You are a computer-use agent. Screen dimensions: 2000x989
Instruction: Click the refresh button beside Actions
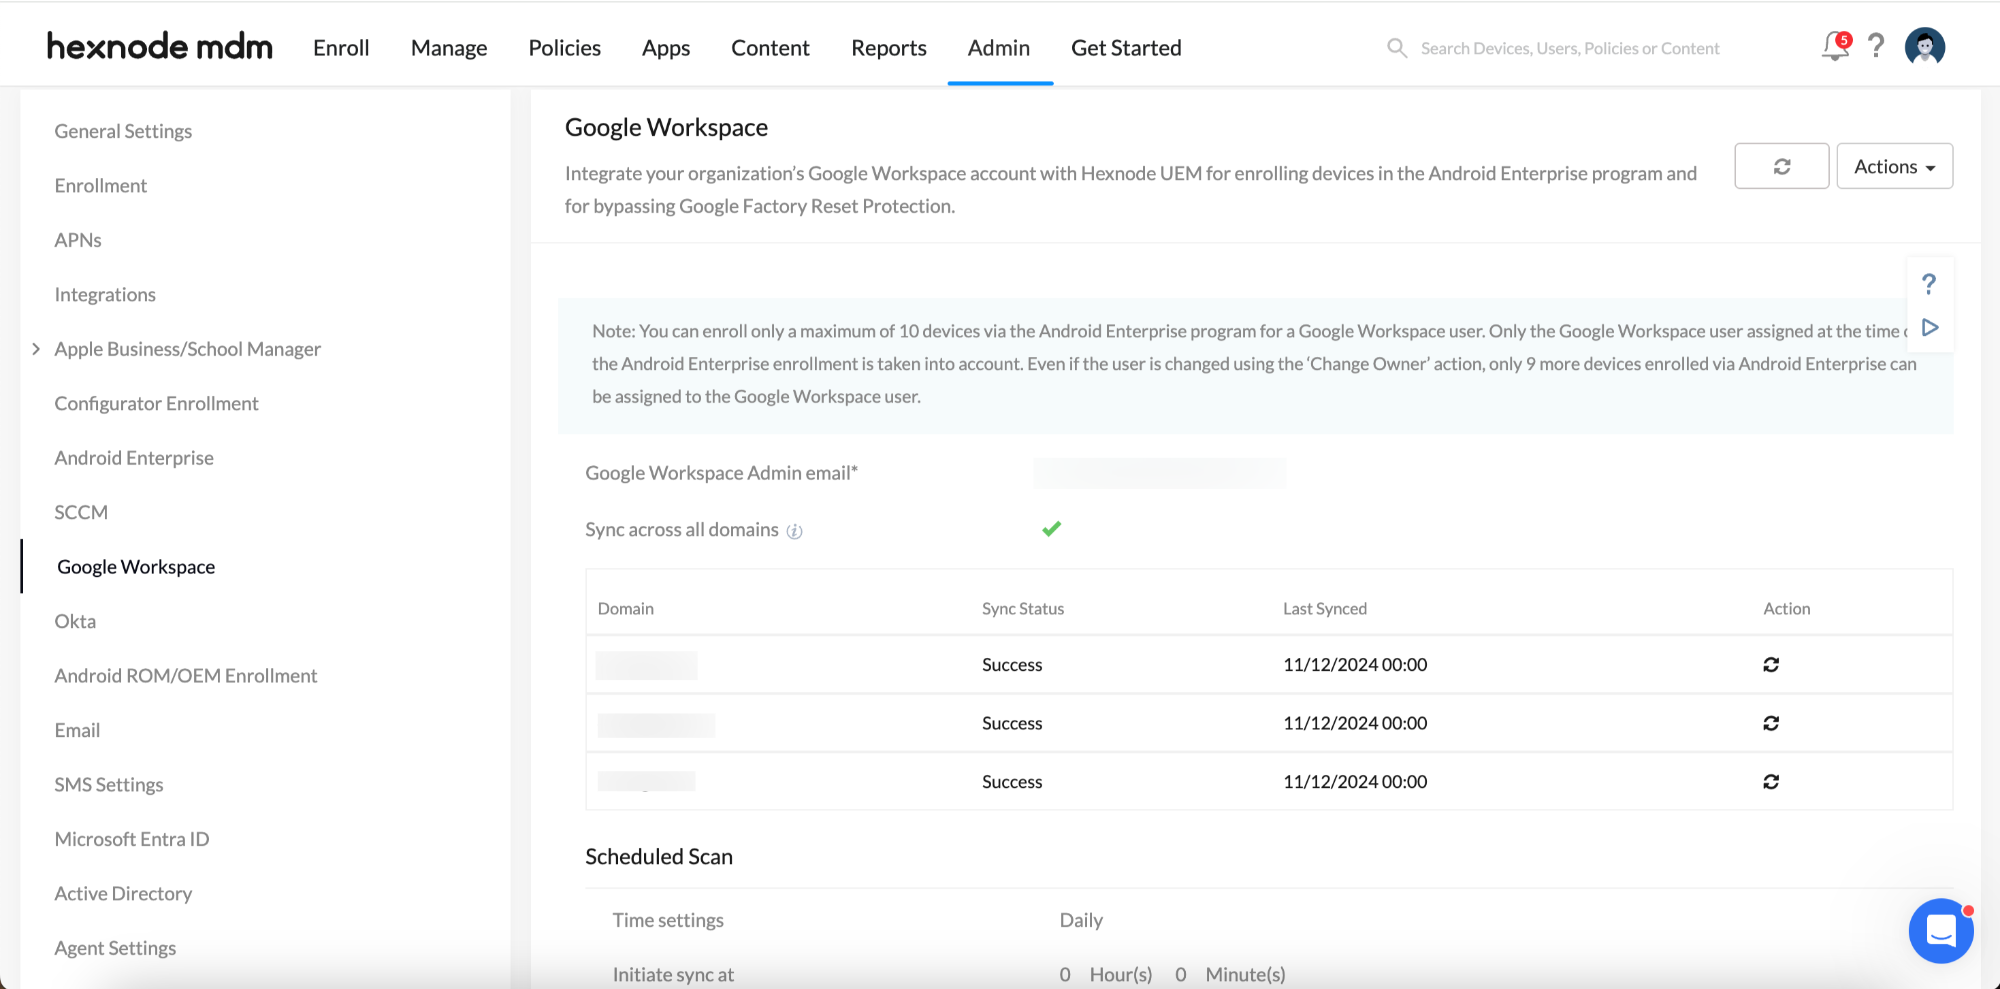(x=1782, y=166)
